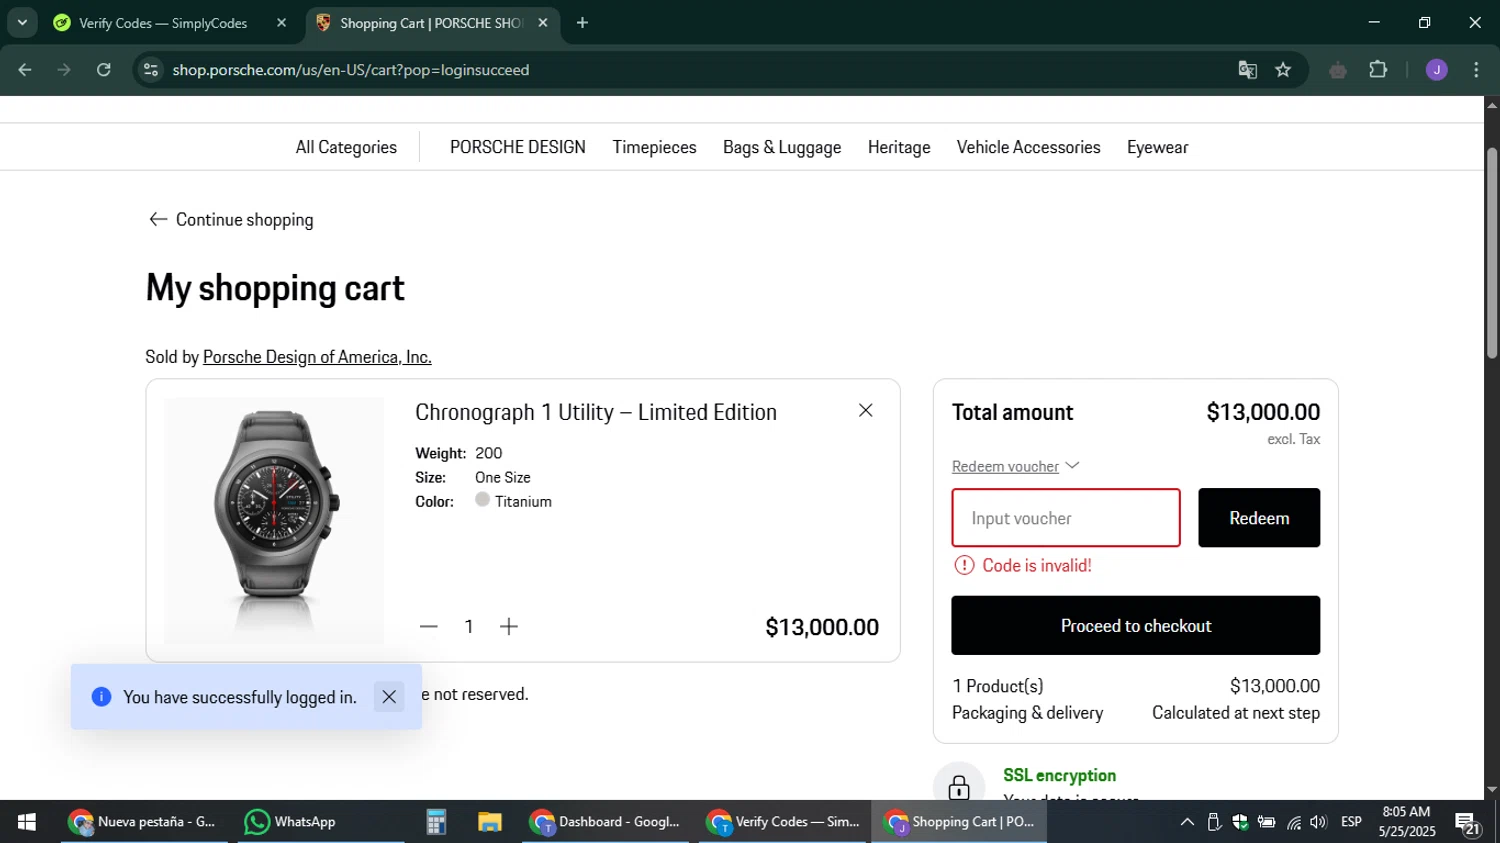Open the Windows Start menu

coord(27,822)
